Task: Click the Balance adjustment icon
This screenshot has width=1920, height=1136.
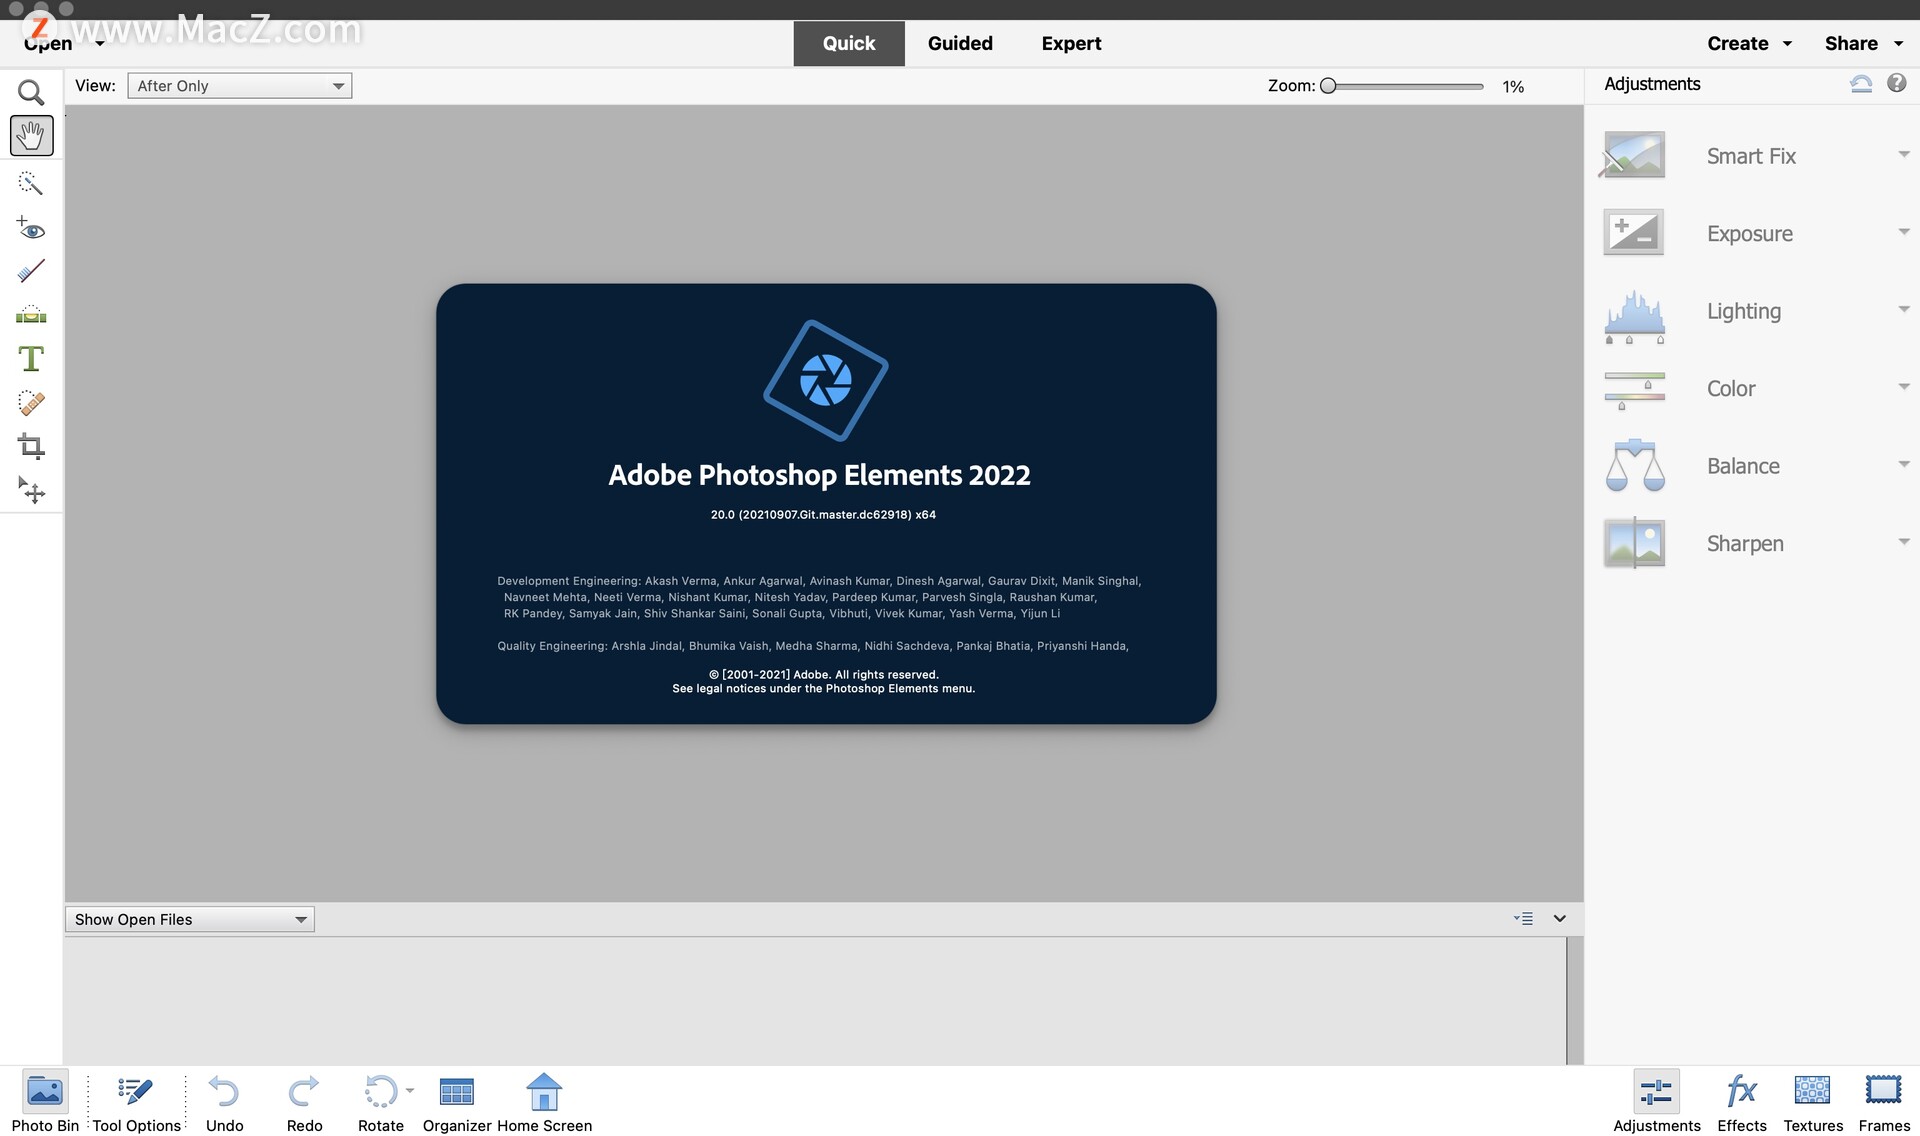Action: pyautogui.click(x=1632, y=465)
